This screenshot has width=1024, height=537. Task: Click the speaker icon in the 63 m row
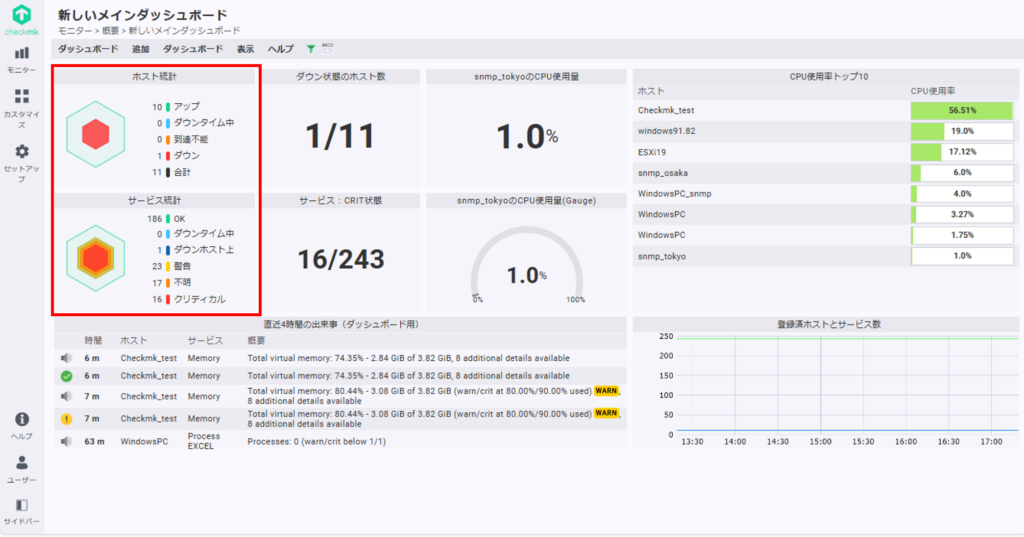tap(66, 442)
